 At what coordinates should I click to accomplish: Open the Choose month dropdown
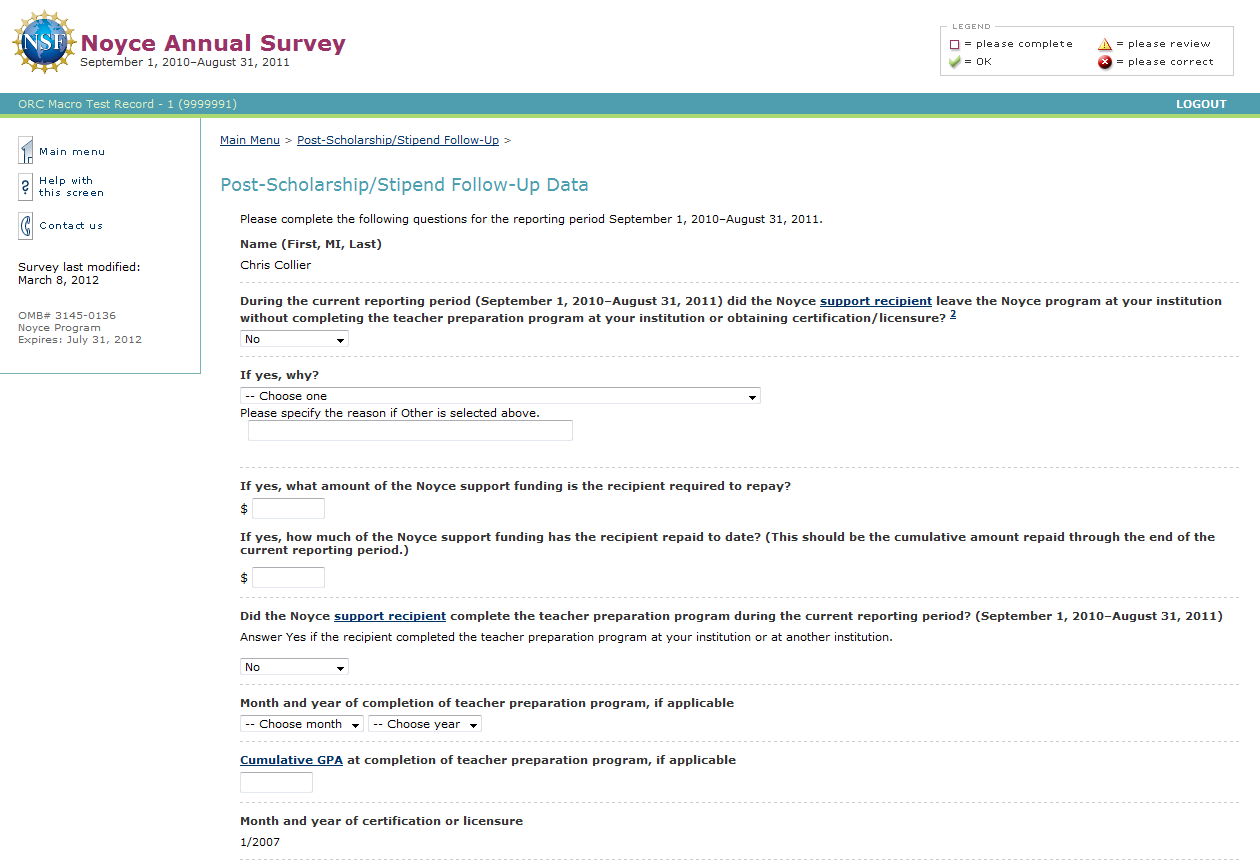(x=302, y=724)
